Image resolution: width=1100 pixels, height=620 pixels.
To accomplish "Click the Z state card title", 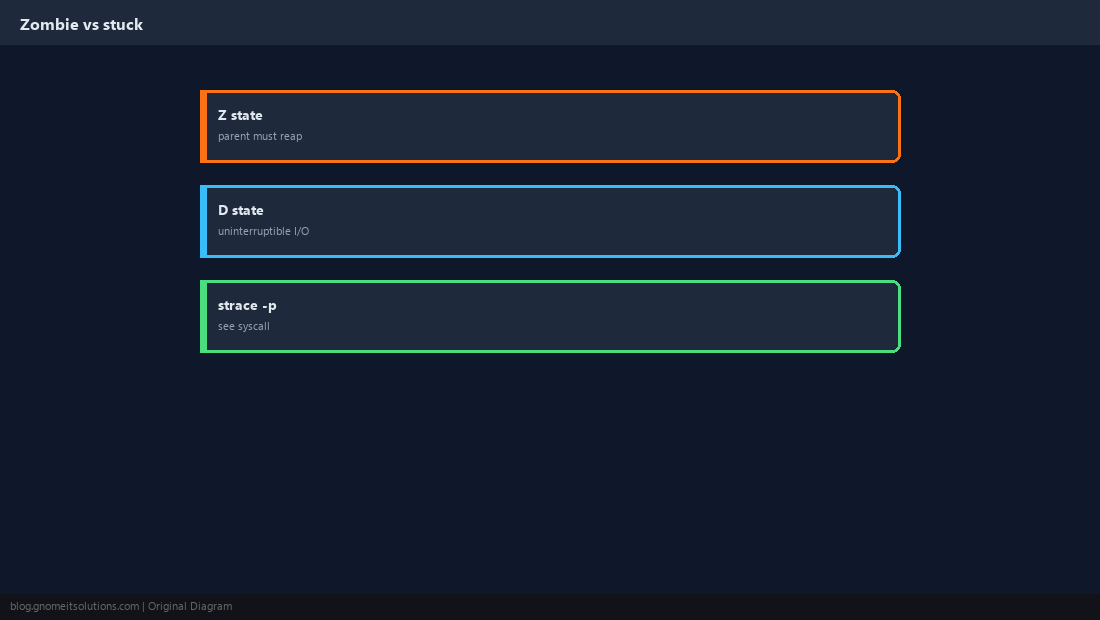I will pos(240,116).
